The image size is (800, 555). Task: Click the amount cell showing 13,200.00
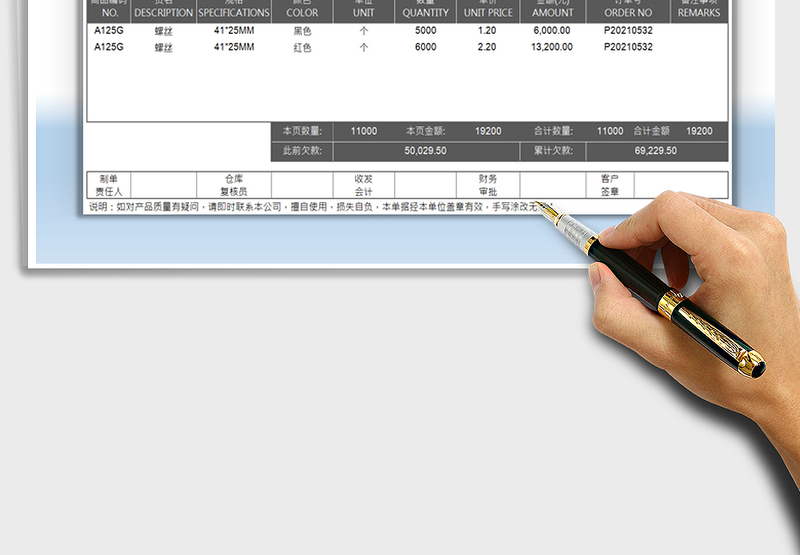[x=553, y=47]
